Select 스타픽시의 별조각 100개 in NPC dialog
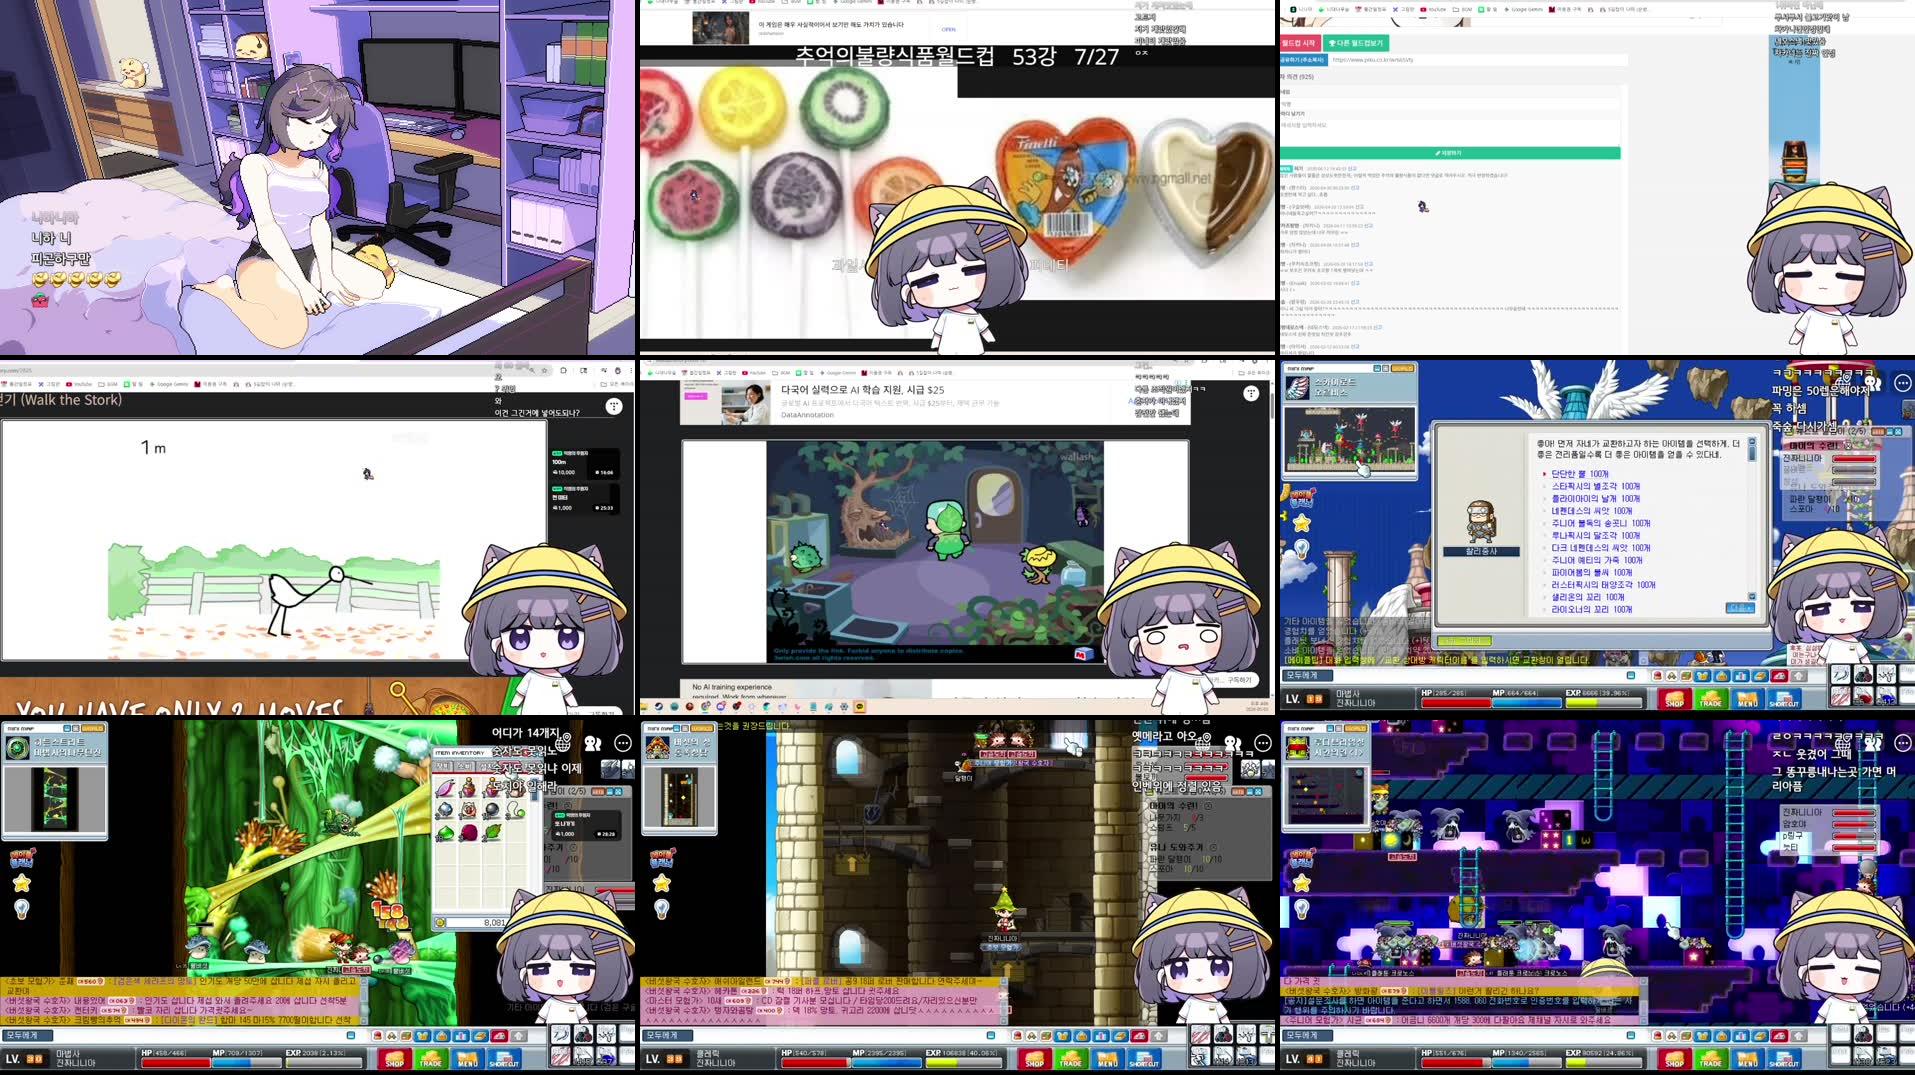Screen dimensions: 1915x1075 (x=1596, y=486)
